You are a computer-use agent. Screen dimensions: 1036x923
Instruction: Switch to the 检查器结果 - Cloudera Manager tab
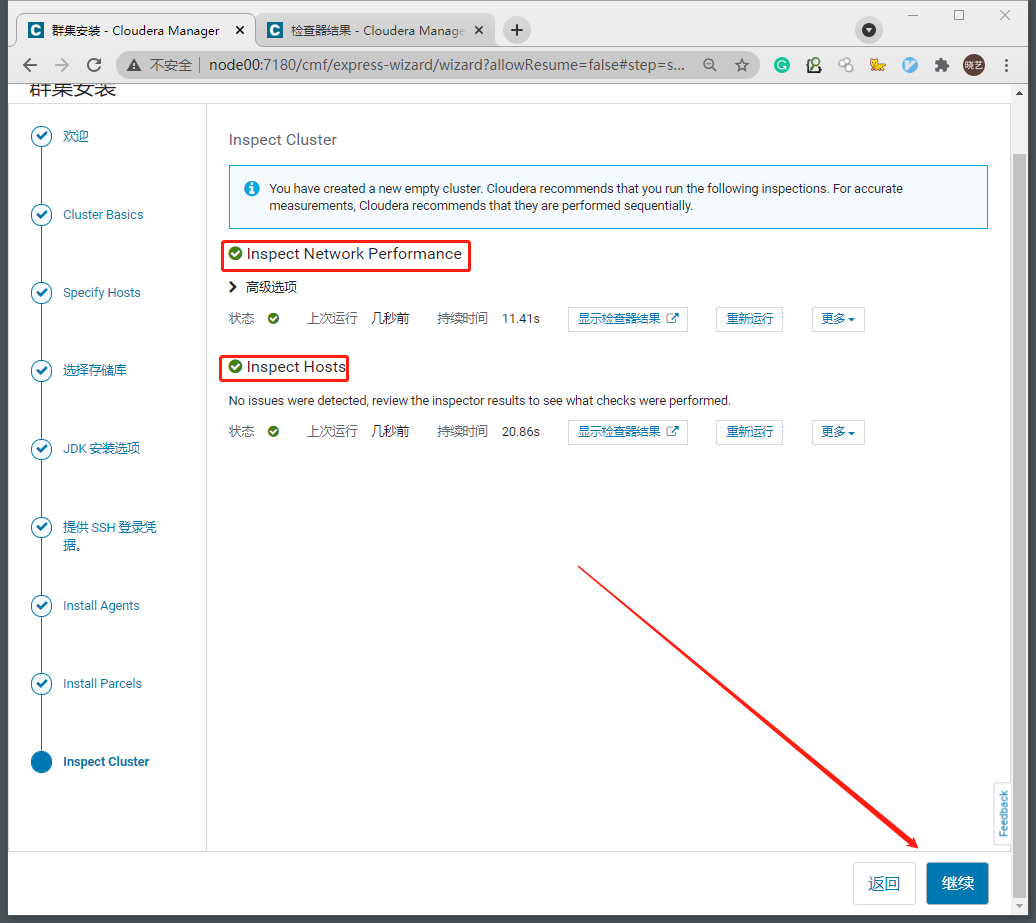coord(375,30)
